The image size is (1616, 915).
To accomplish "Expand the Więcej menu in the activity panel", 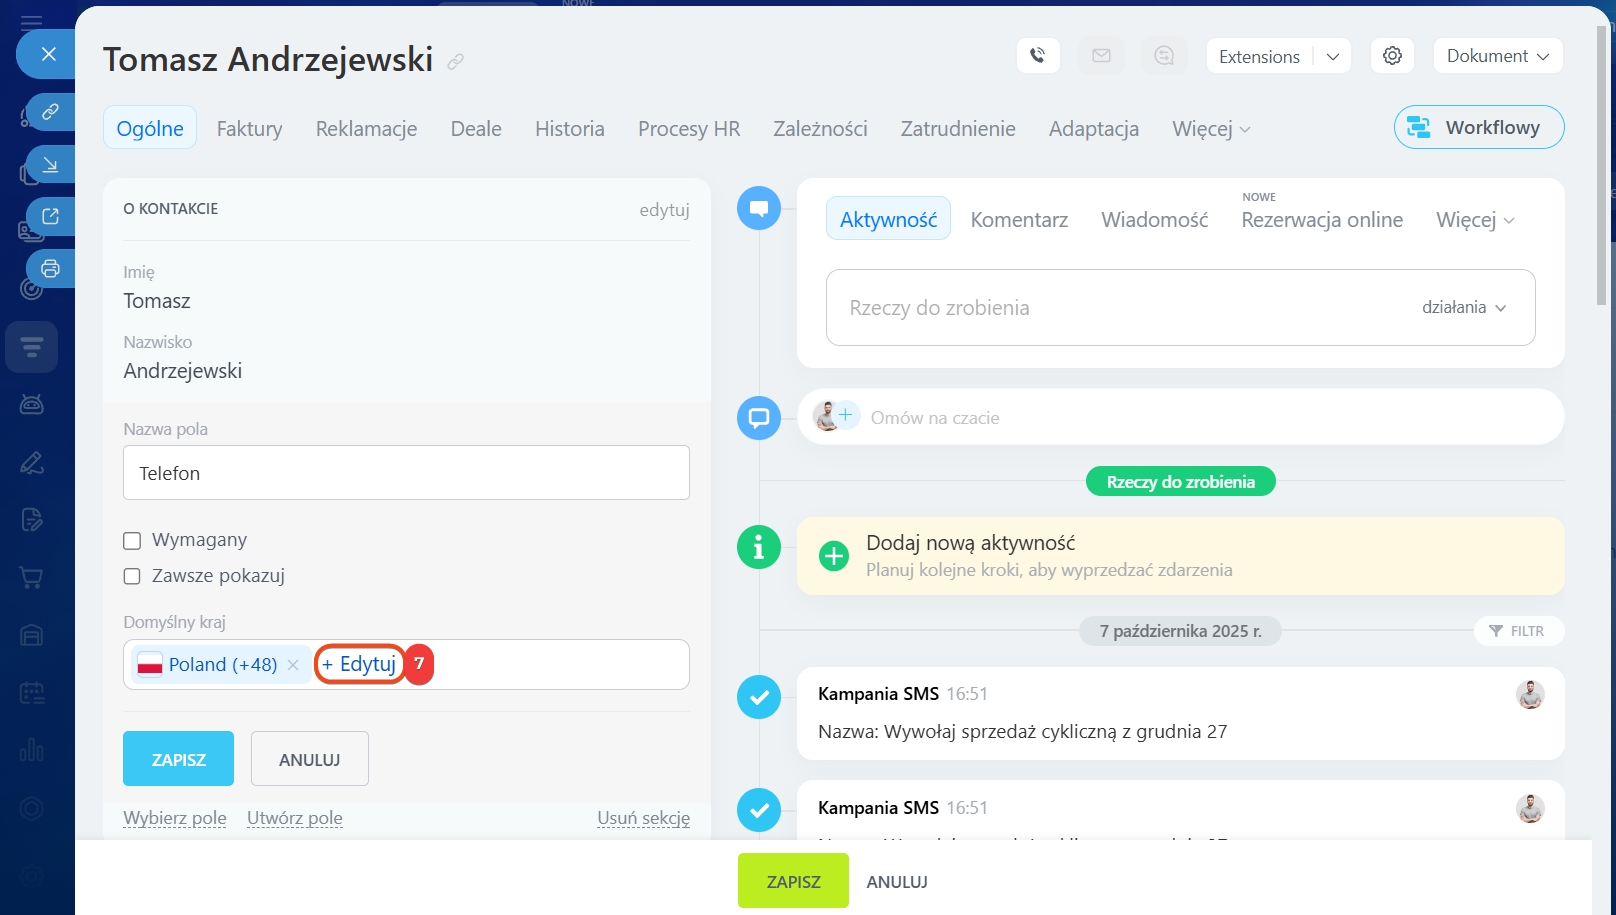I will coord(1475,220).
